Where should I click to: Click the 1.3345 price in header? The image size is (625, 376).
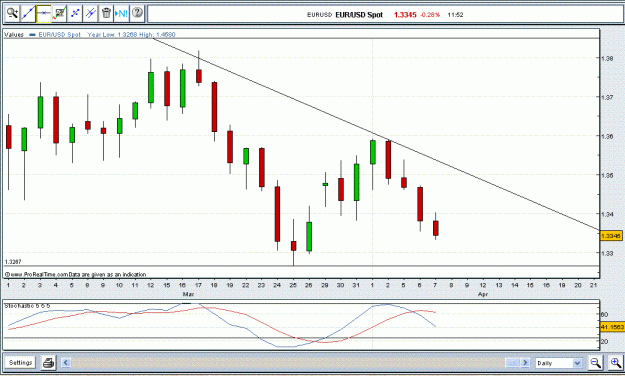[405, 15]
